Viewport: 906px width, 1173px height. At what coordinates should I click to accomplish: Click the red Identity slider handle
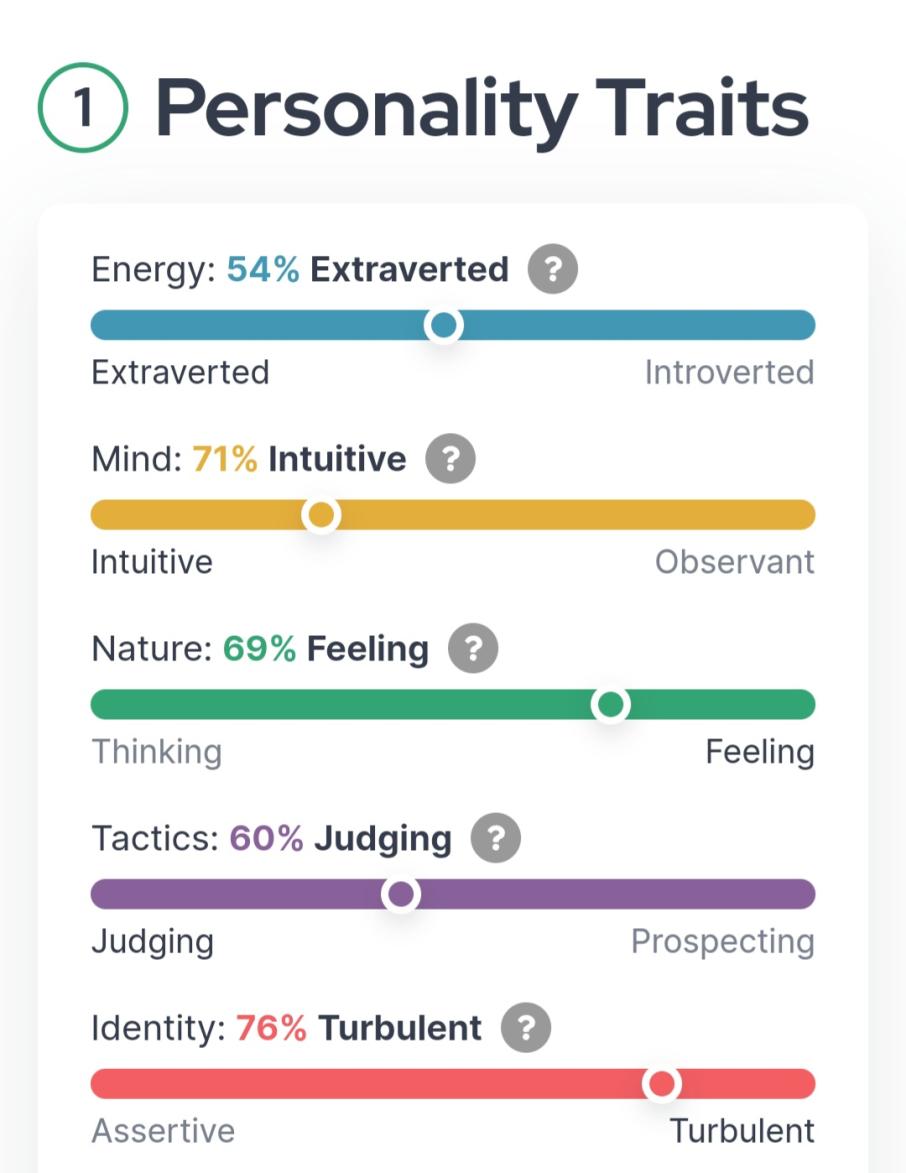tap(661, 1084)
